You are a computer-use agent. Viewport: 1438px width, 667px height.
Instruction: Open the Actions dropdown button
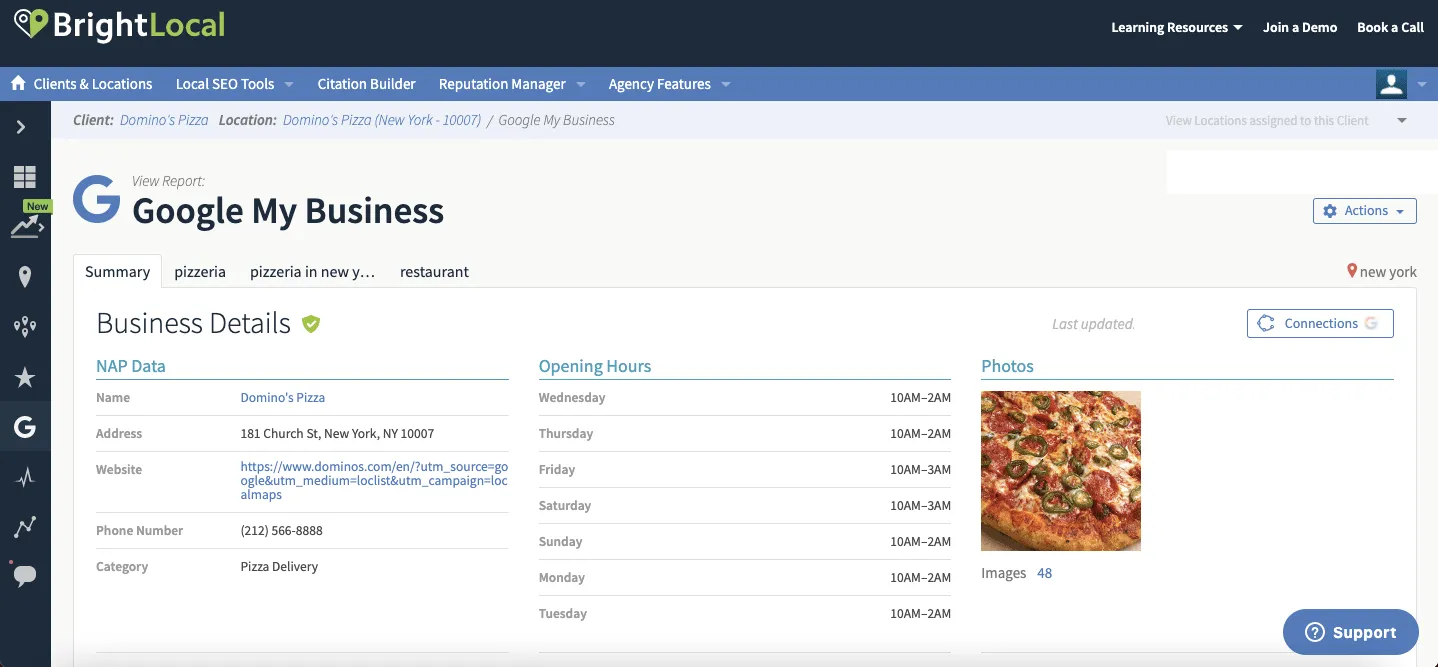(x=1364, y=211)
